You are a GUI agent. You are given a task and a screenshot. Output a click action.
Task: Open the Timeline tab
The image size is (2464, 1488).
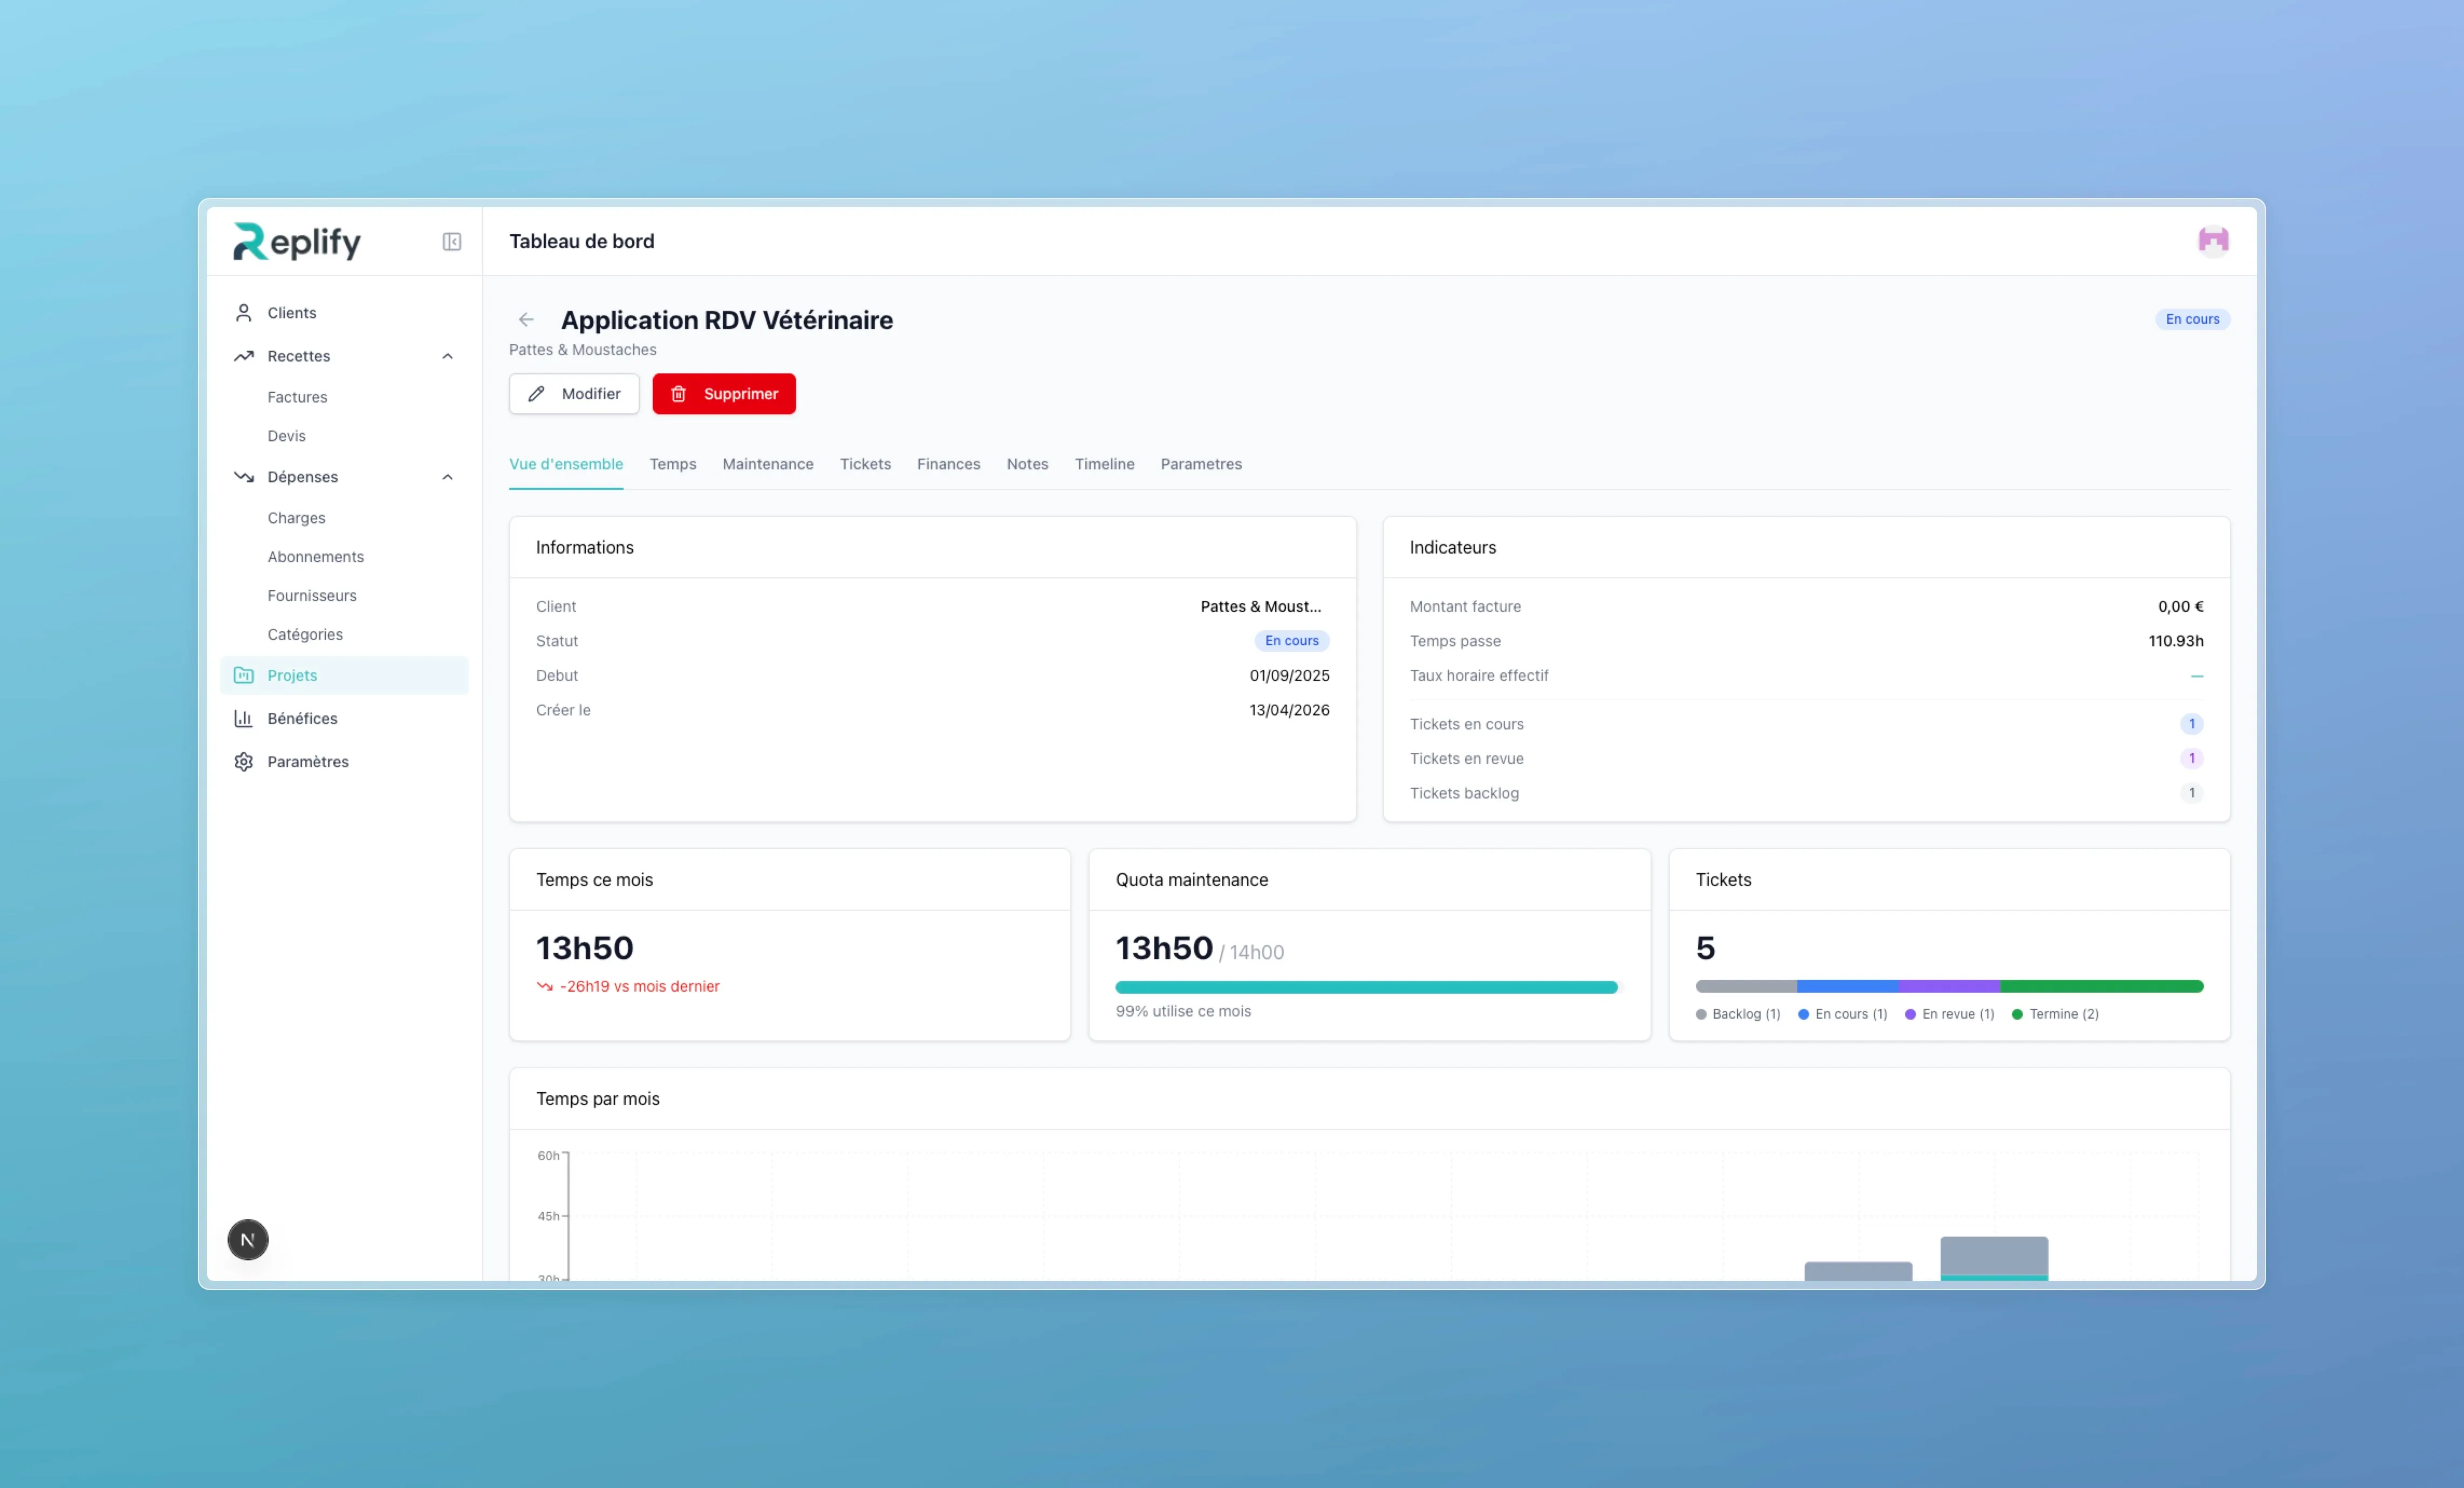(x=1104, y=464)
